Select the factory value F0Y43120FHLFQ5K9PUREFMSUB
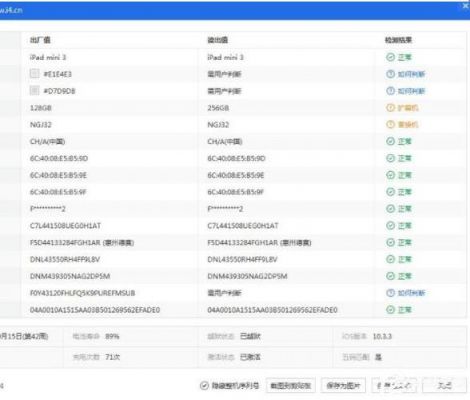Viewport: 470px width, 400px height. pos(82,293)
